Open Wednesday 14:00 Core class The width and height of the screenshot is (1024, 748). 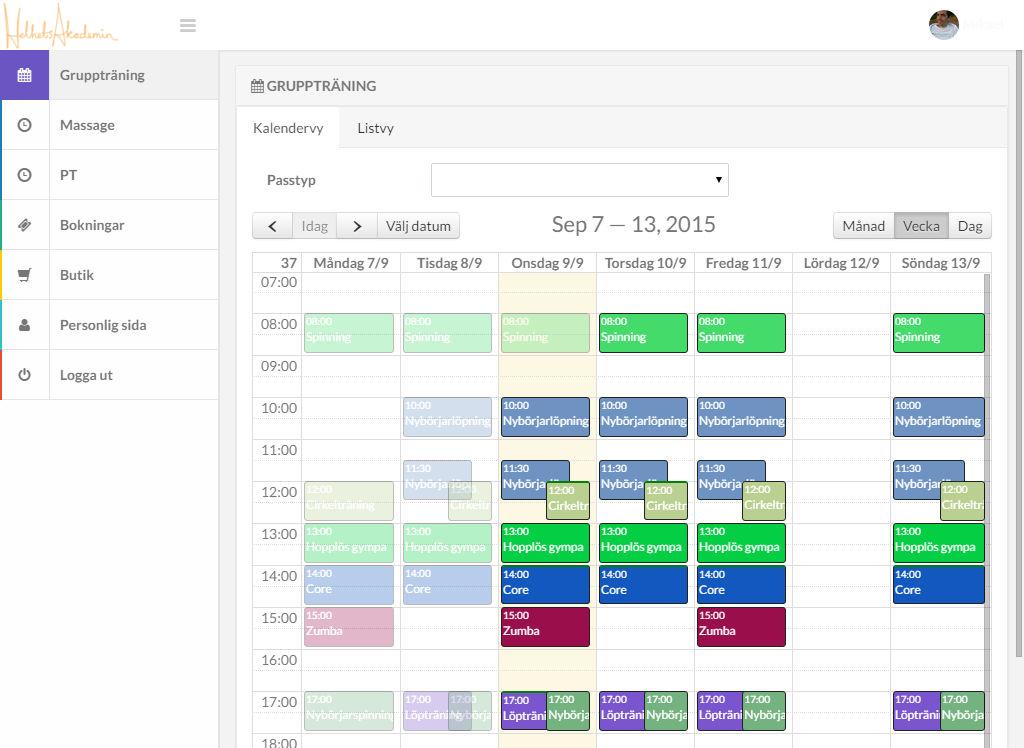pos(545,585)
